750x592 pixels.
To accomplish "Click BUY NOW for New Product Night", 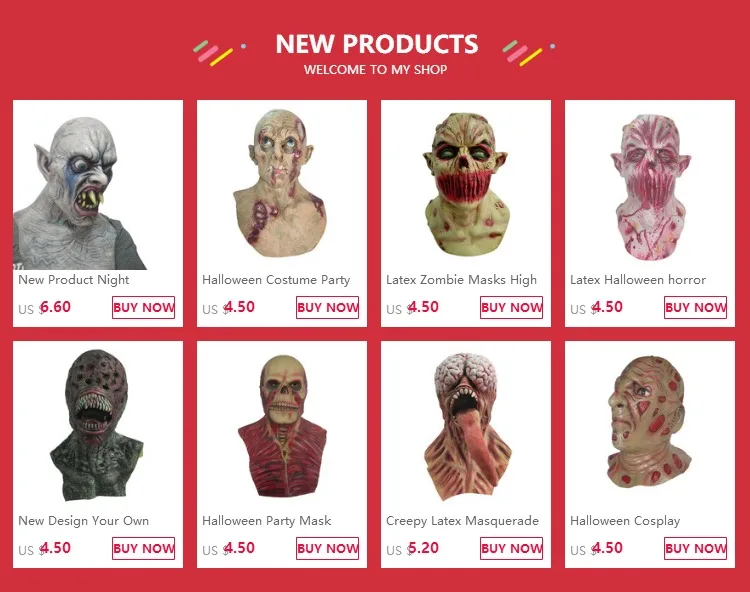I will click(143, 307).
